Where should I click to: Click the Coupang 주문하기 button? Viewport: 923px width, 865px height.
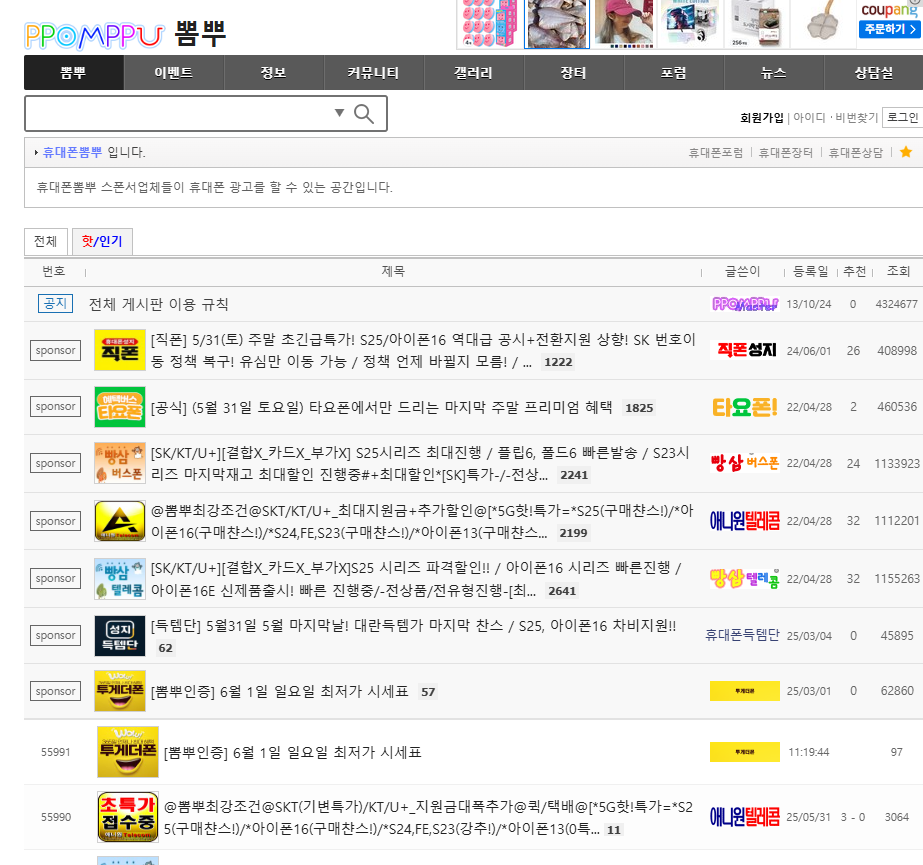pos(890,29)
